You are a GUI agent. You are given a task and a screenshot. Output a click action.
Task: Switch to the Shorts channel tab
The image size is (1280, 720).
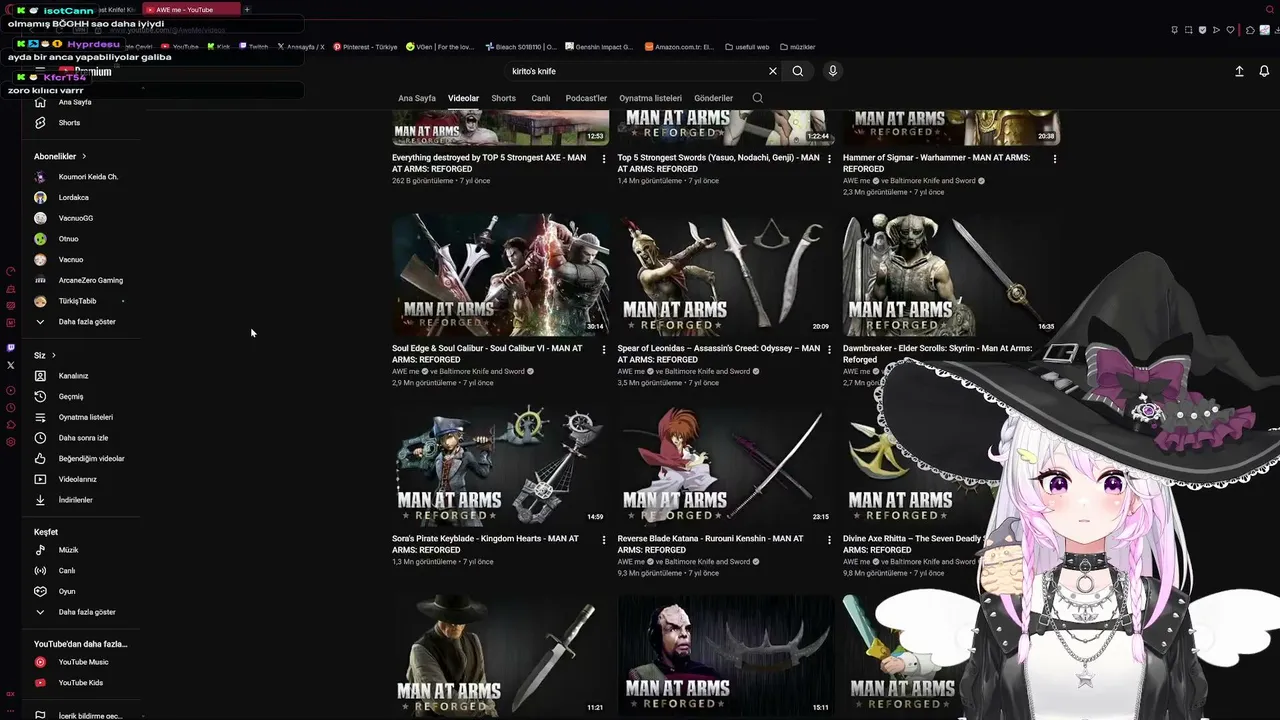504,98
